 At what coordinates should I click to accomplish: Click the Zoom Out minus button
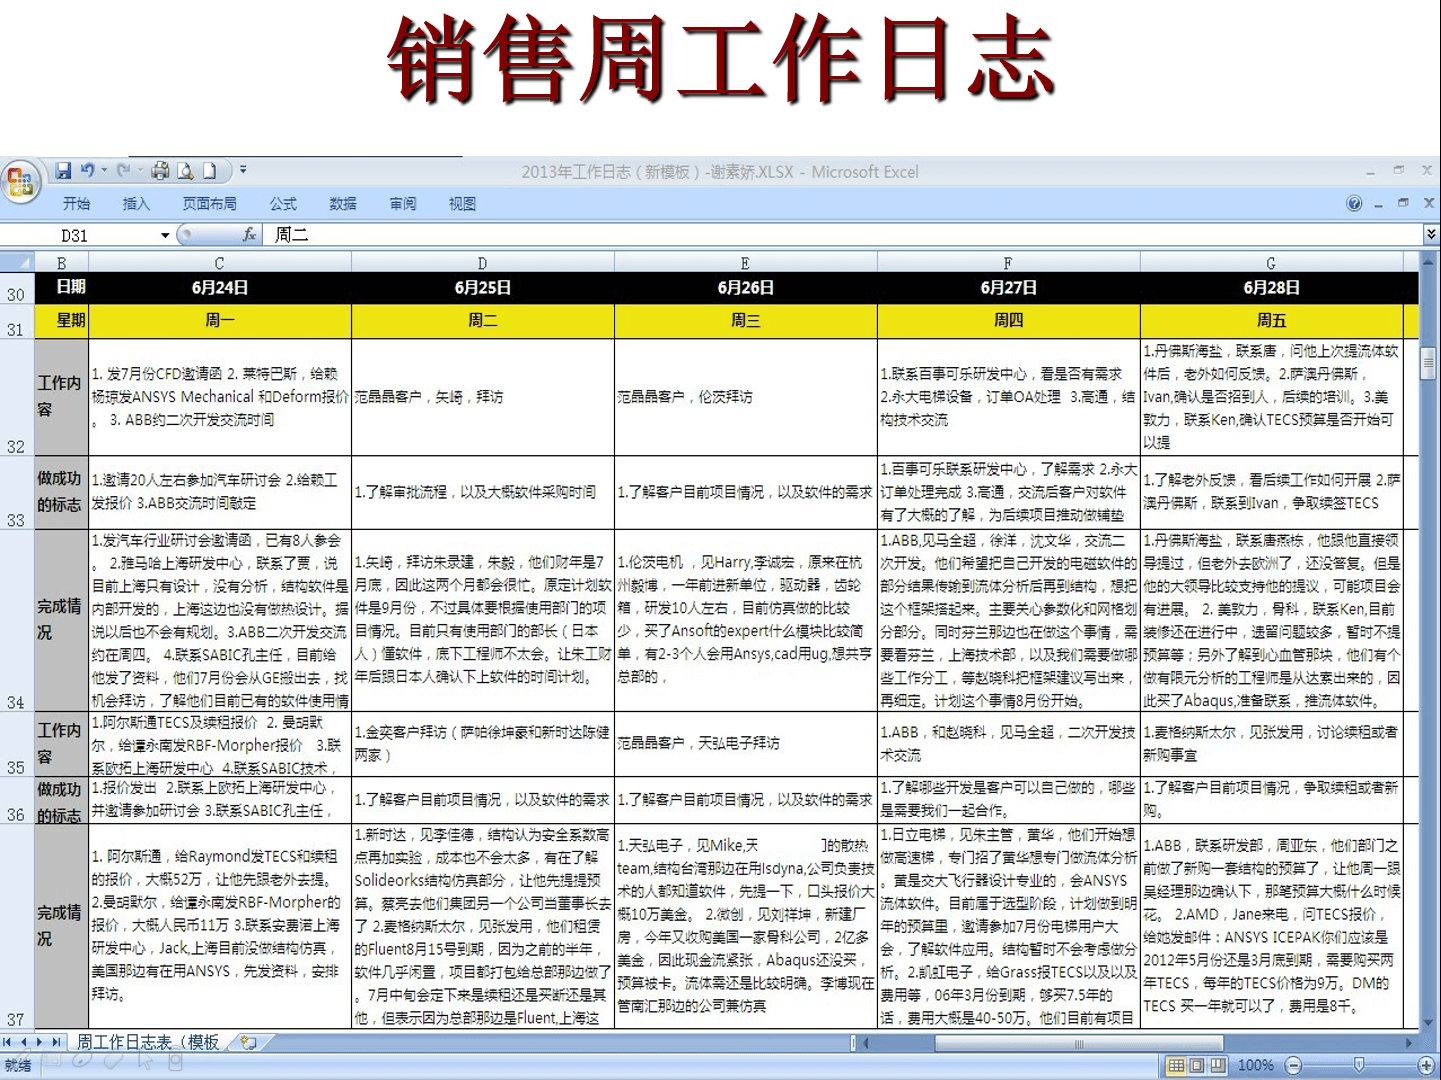pos(1293,1066)
